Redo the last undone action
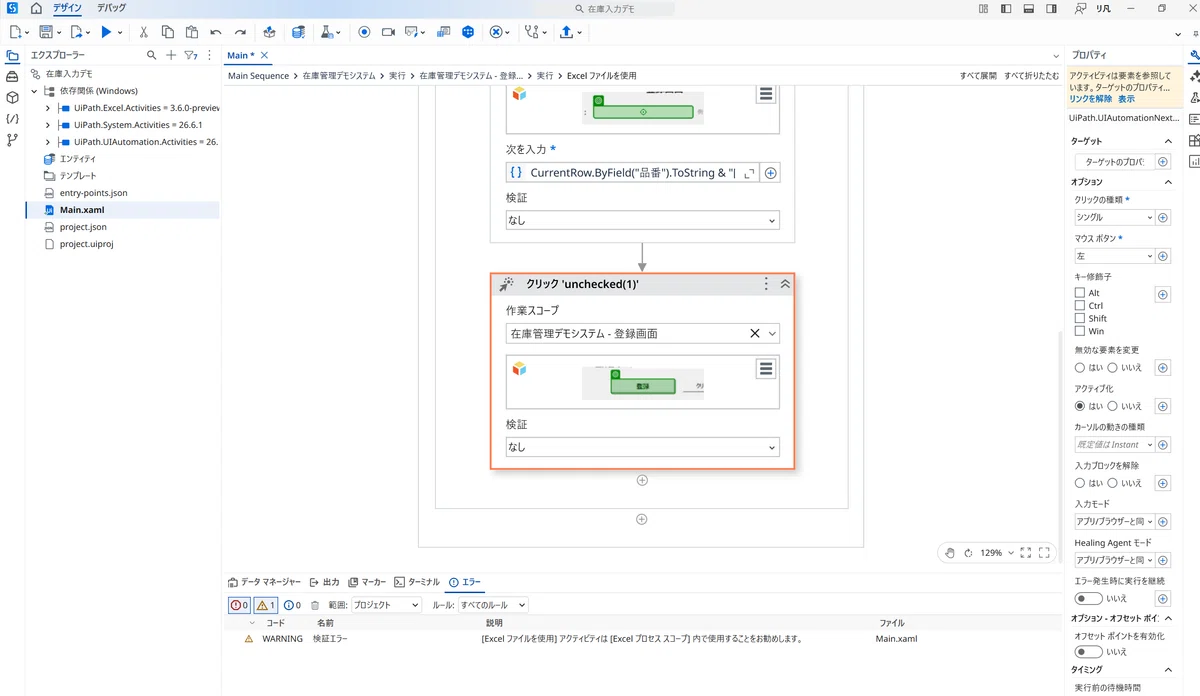This screenshot has width=1200, height=696. pos(240,32)
